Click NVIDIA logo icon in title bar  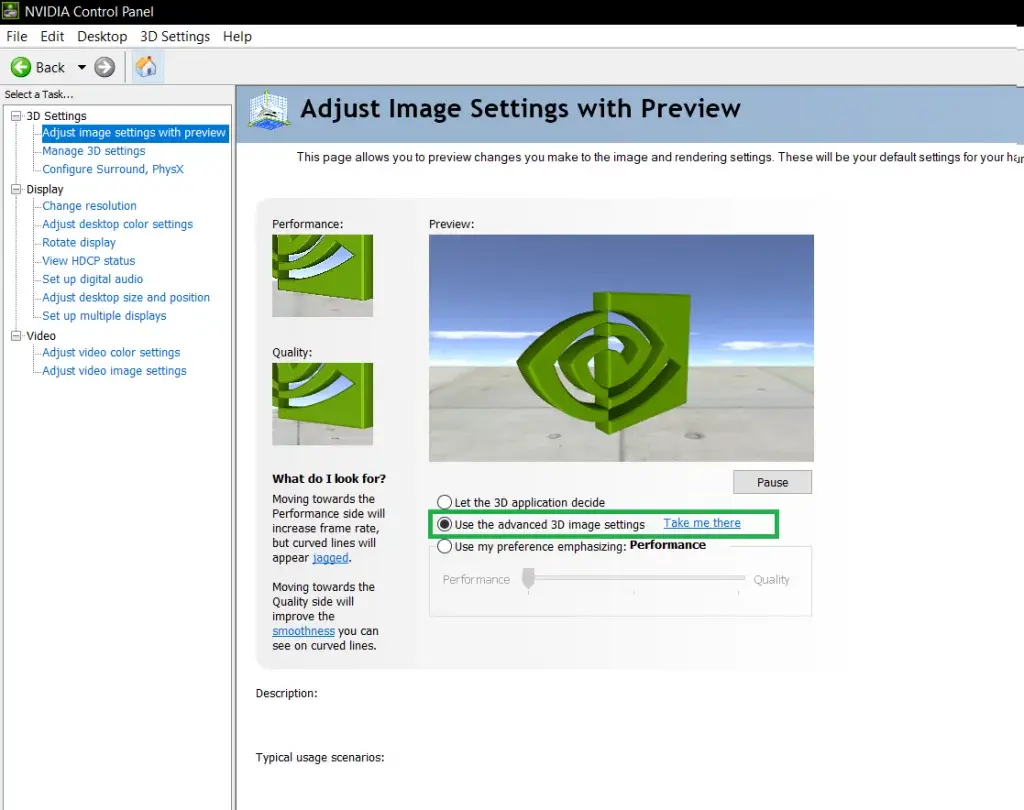coord(10,10)
